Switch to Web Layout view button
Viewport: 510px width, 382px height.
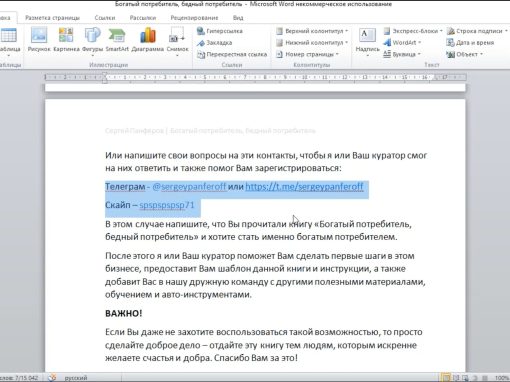click(x=466, y=378)
